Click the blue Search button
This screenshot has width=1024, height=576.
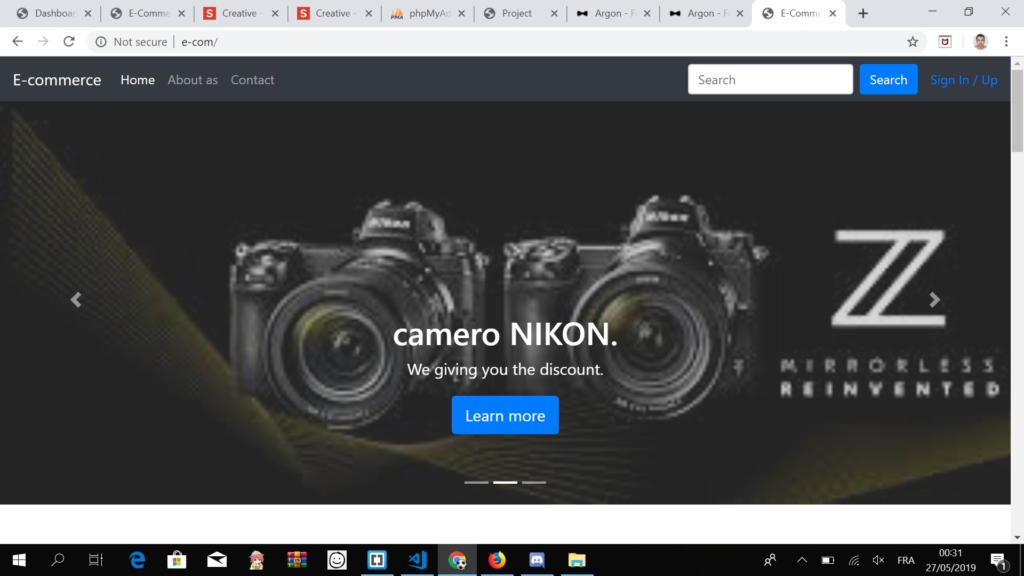pyautogui.click(x=888, y=79)
